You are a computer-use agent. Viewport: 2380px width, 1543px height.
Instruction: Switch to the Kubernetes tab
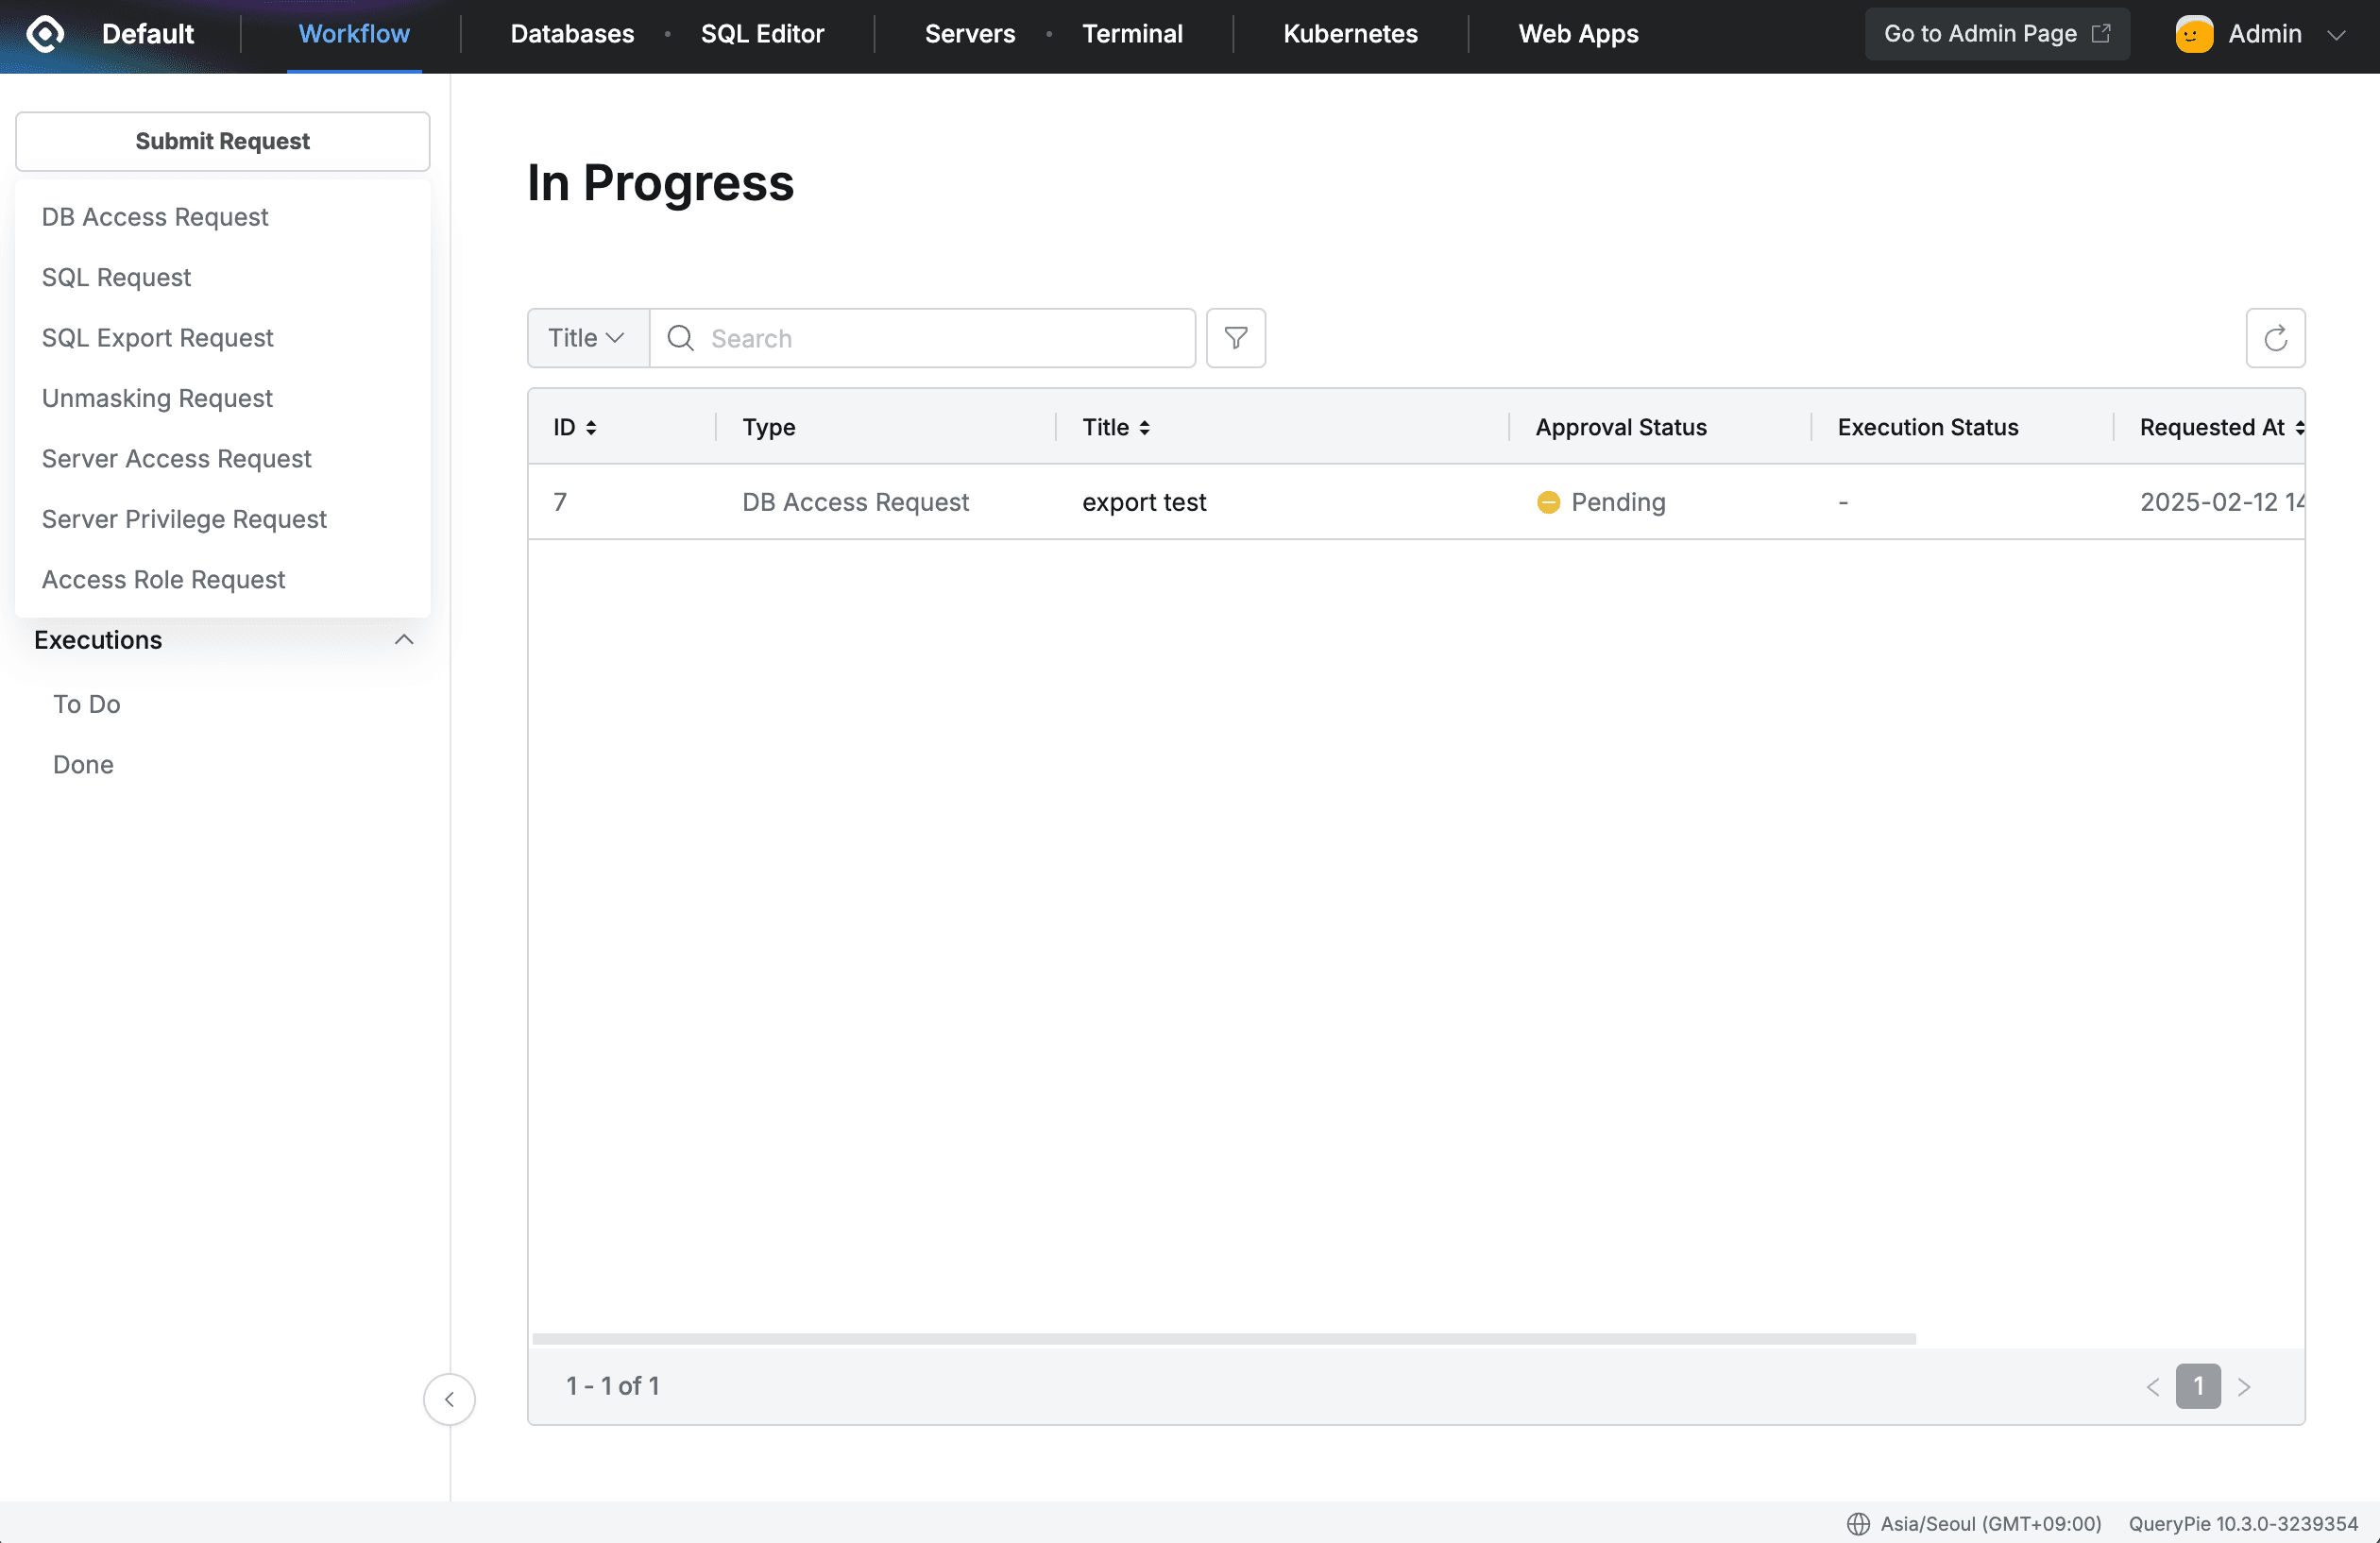(1349, 34)
